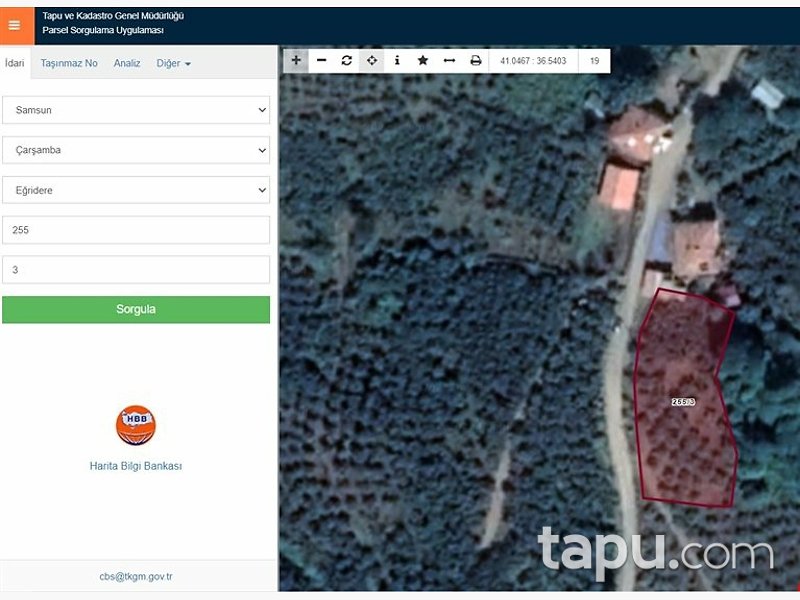
Task: Open the Eğridere neighborhood dropdown
Action: [136, 190]
